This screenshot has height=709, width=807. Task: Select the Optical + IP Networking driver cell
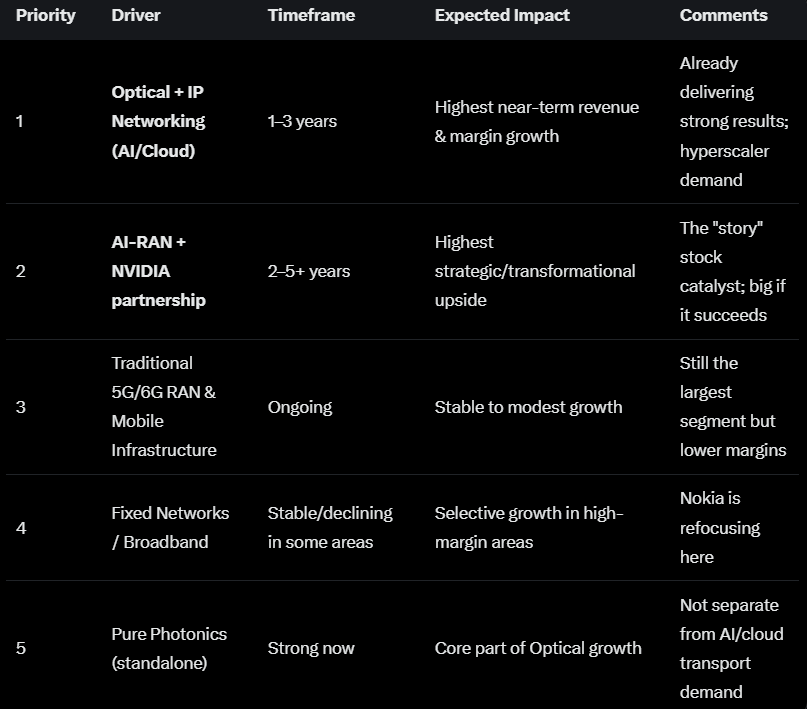click(158, 121)
